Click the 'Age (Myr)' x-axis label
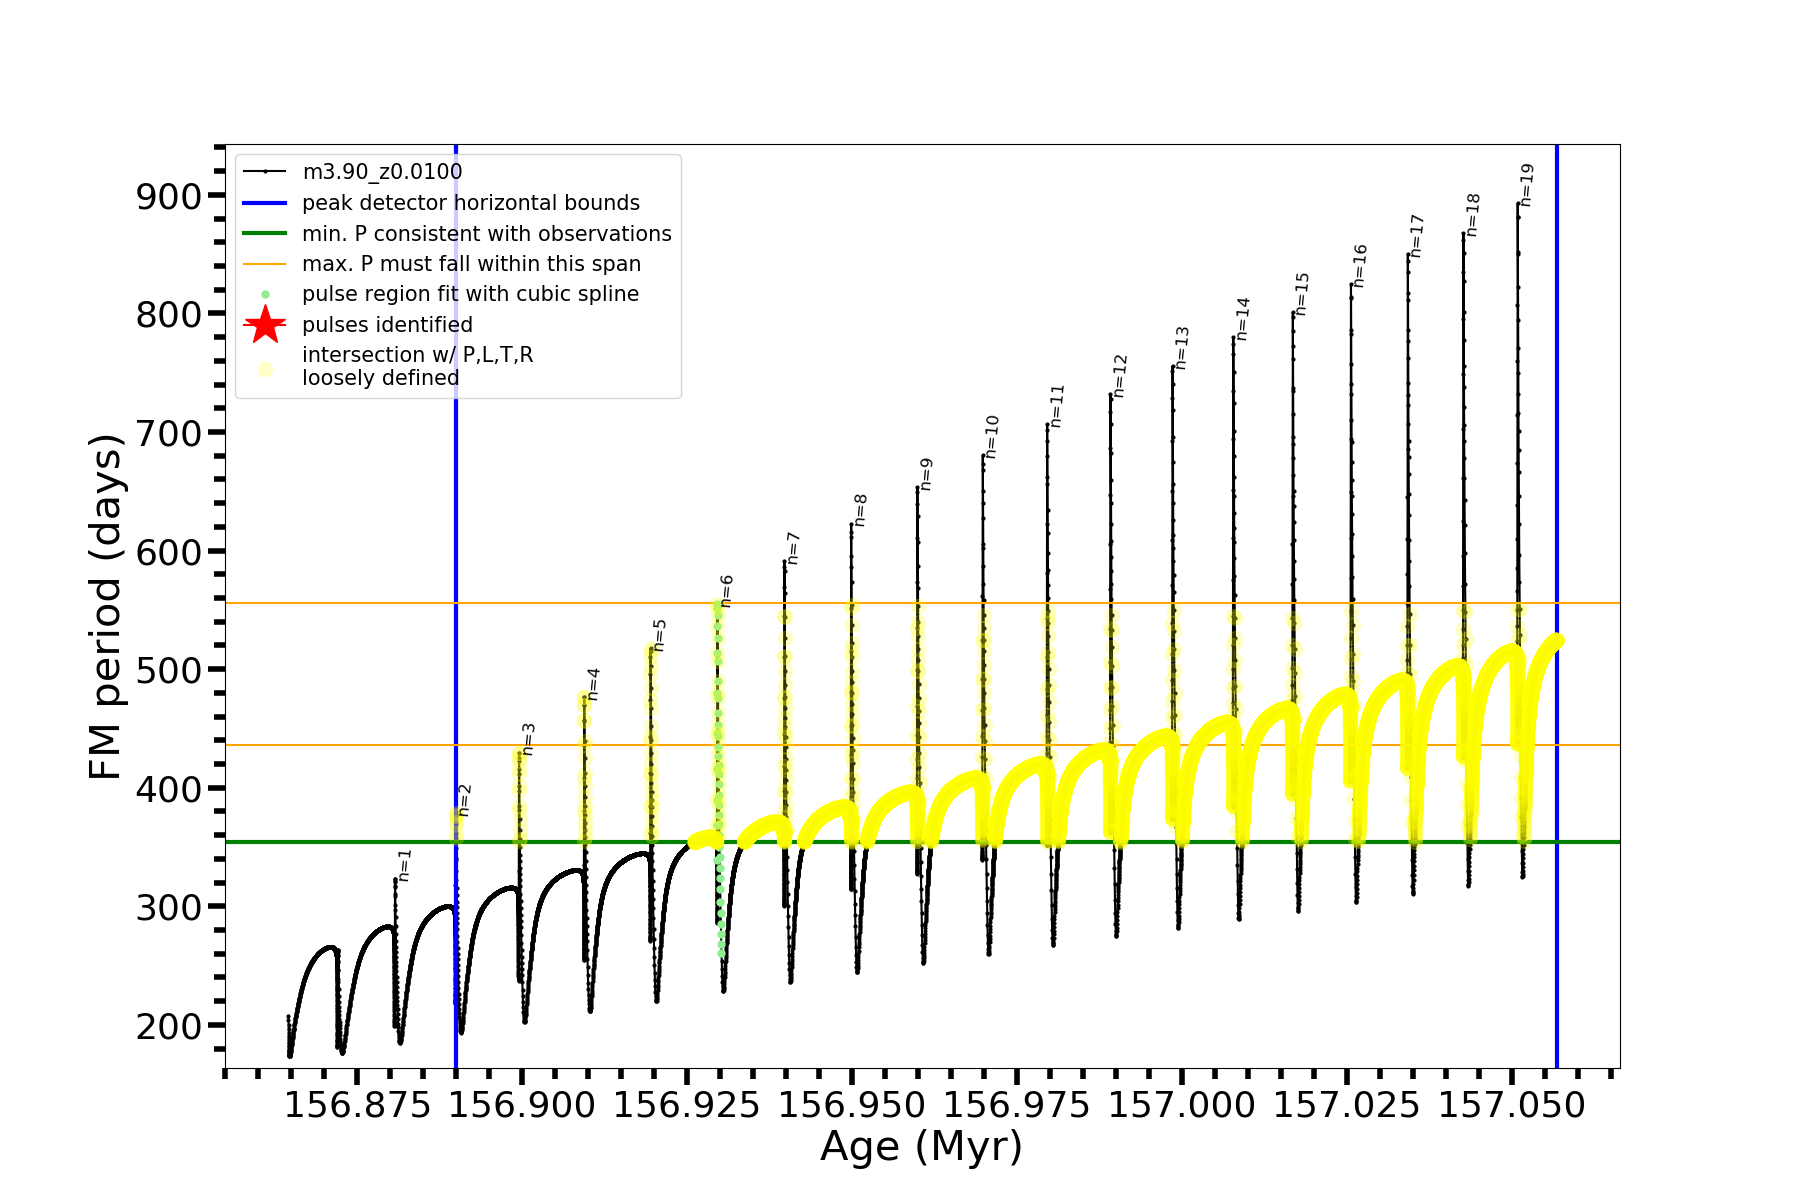 click(921, 1146)
